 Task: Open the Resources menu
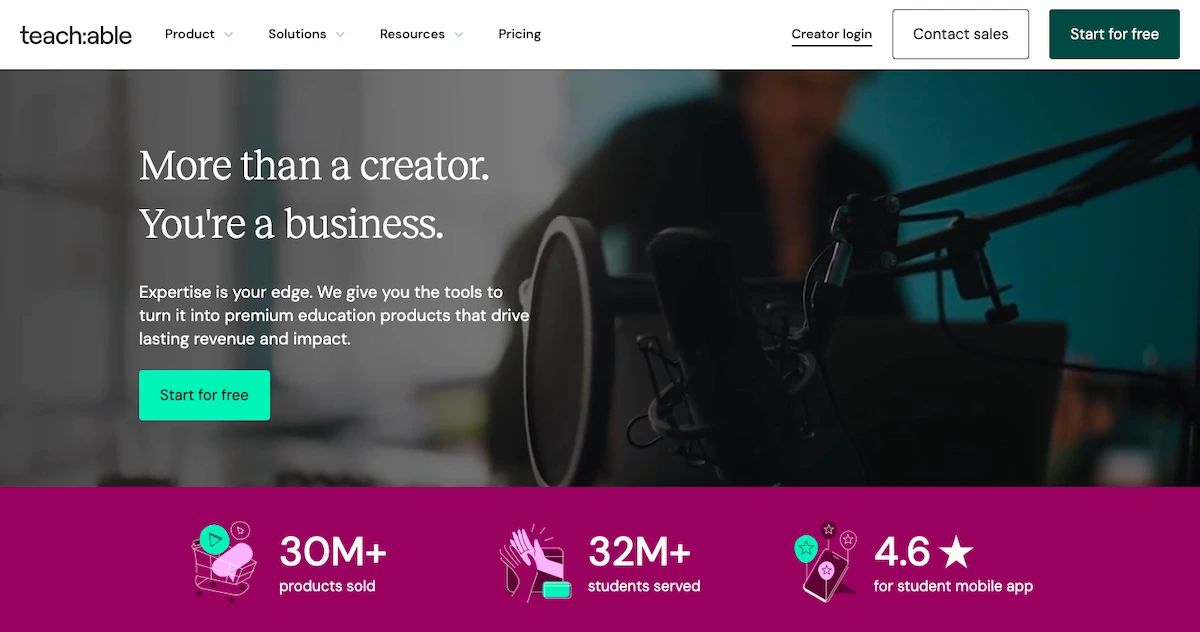[x=412, y=34]
